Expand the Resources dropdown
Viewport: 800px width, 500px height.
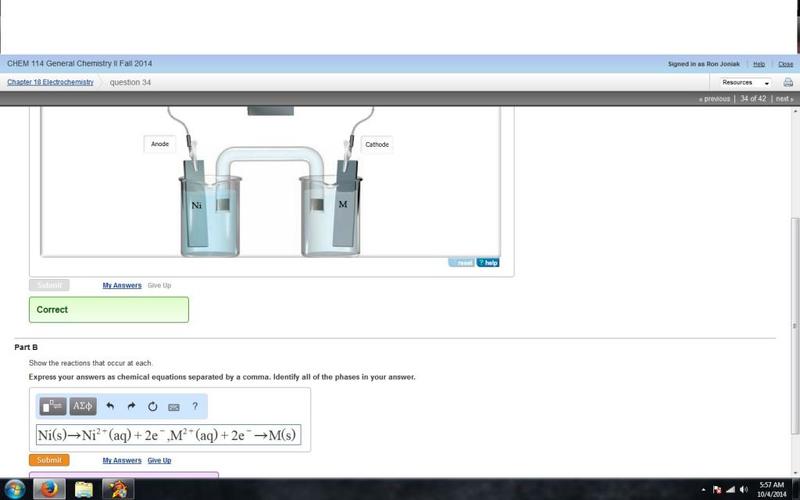(745, 82)
